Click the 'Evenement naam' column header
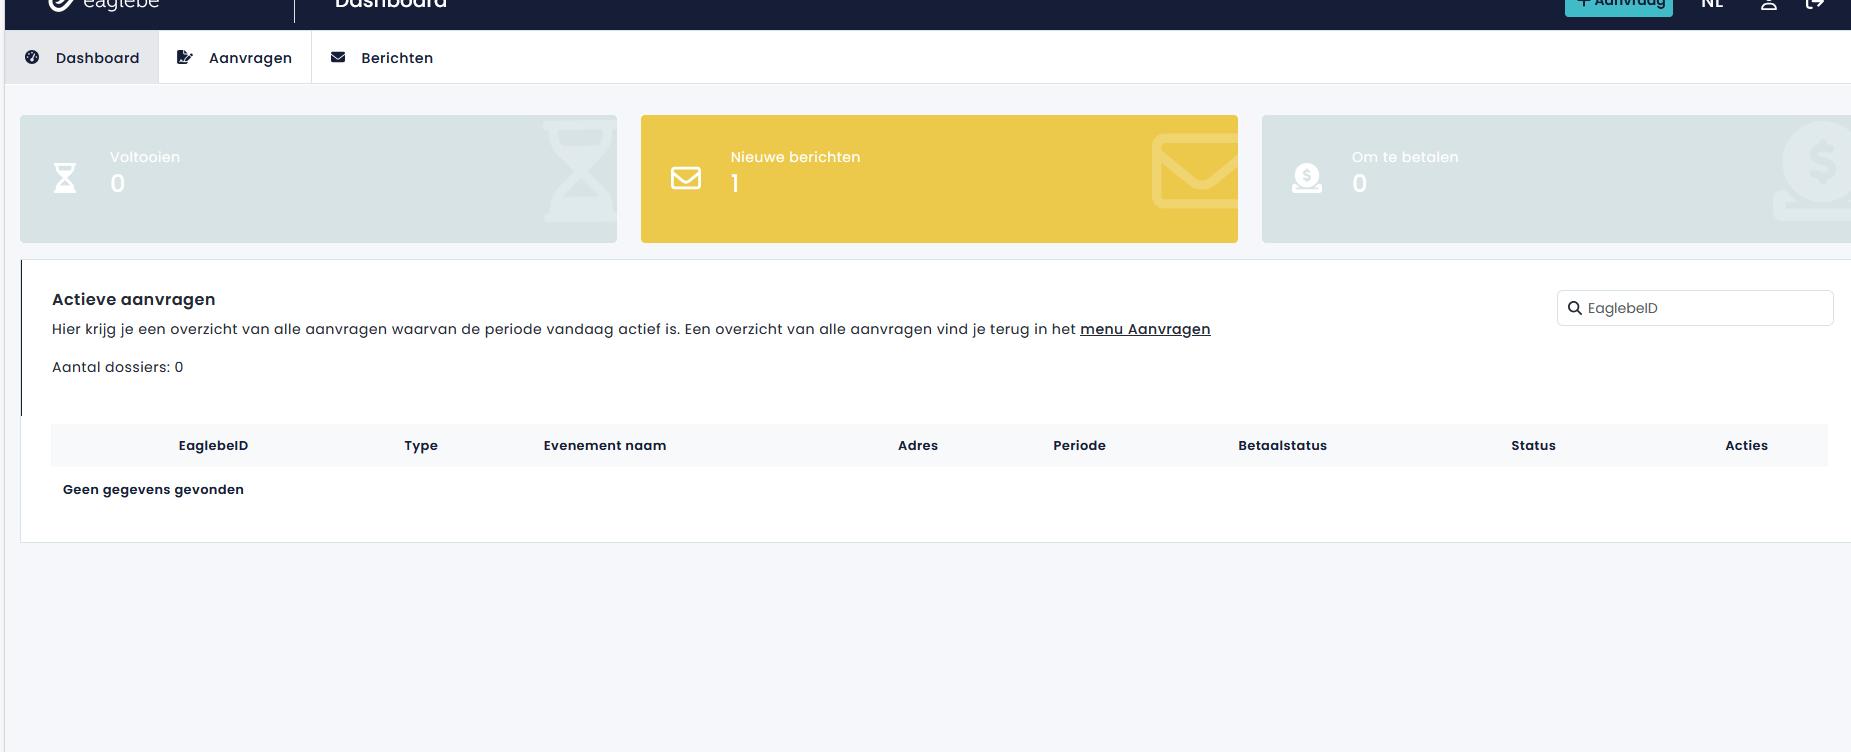The width and height of the screenshot is (1851, 752). (x=605, y=446)
